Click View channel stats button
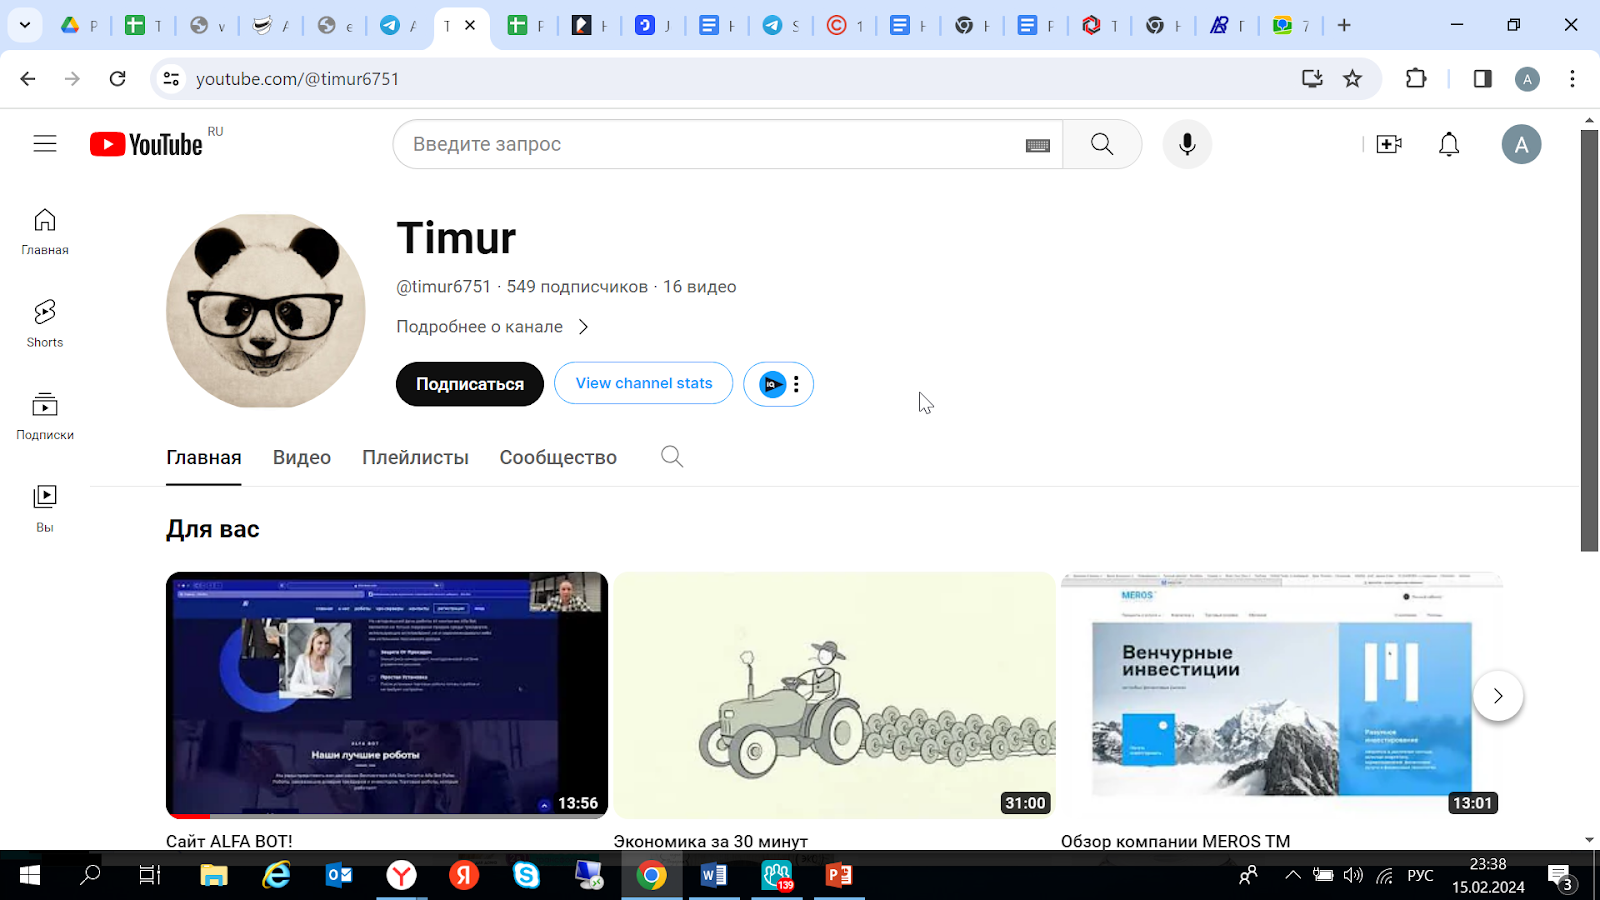Screen dimensions: 1600x900 click(644, 383)
